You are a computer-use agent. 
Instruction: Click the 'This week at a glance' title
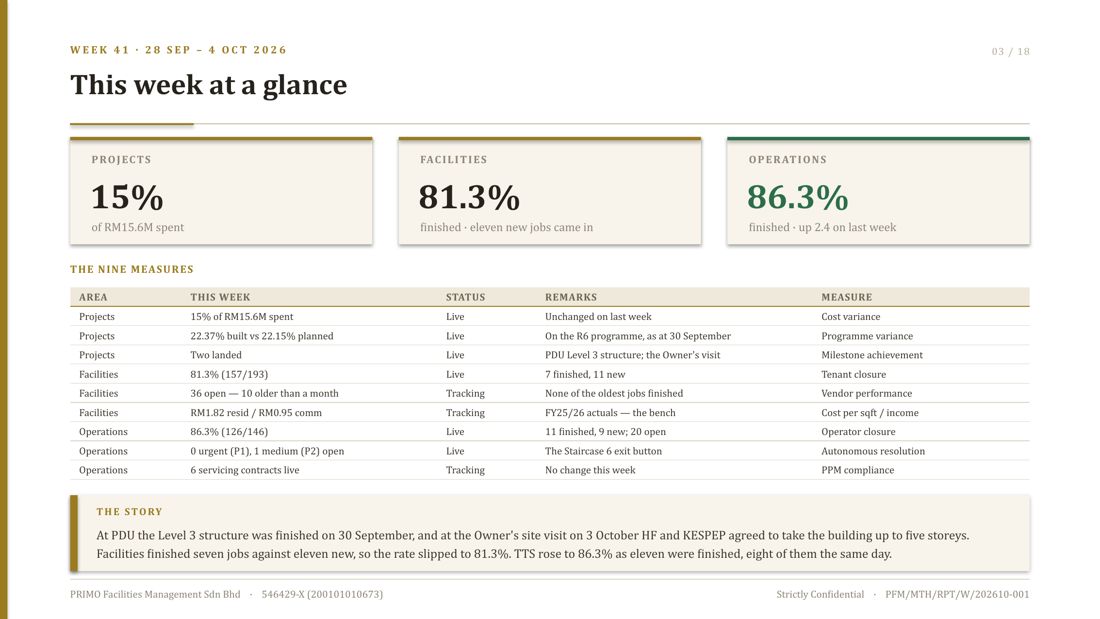click(x=208, y=85)
